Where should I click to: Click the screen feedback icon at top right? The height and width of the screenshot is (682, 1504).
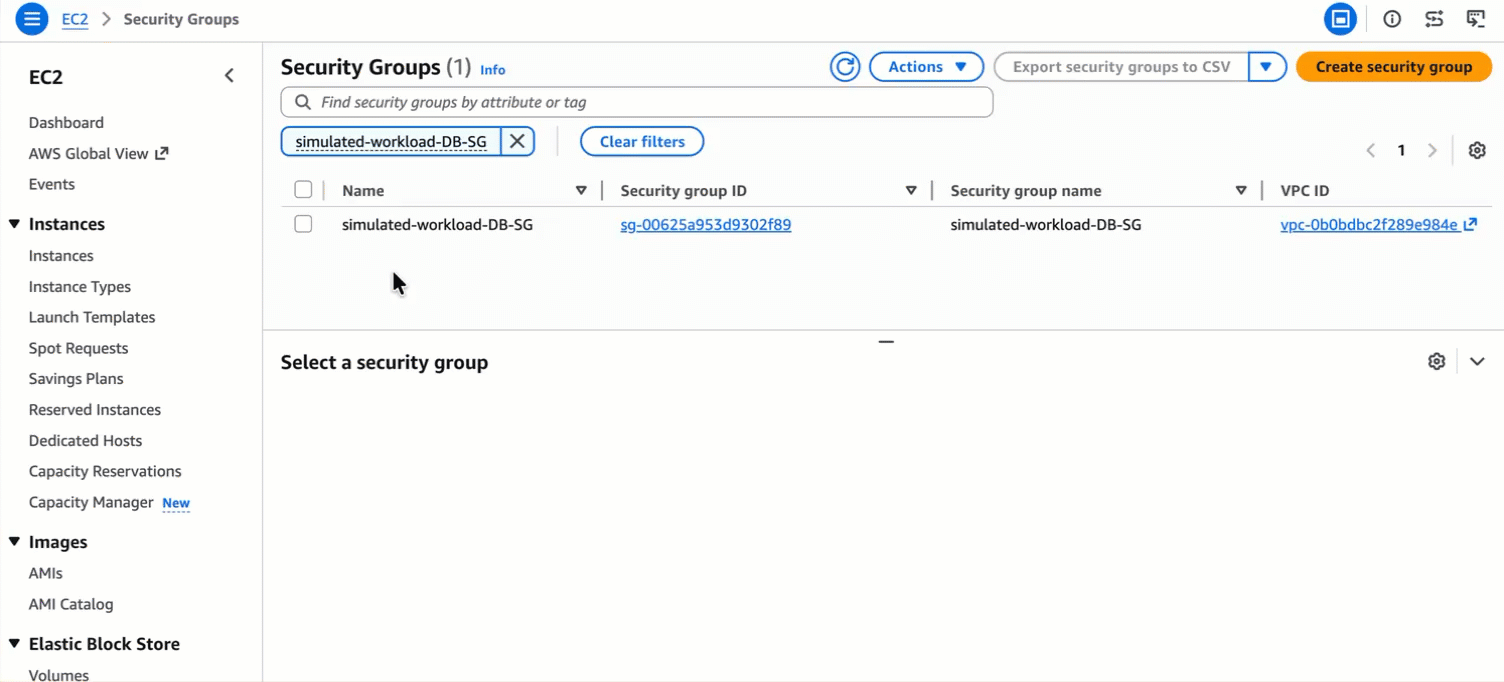pyautogui.click(x=1476, y=19)
